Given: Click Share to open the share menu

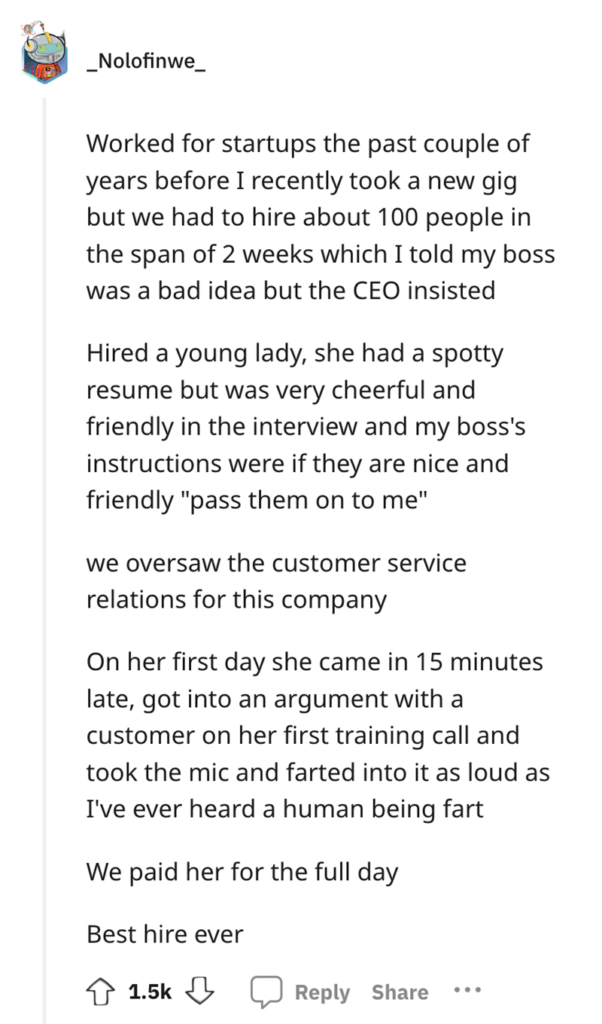Looking at the screenshot, I should pos(399,992).
